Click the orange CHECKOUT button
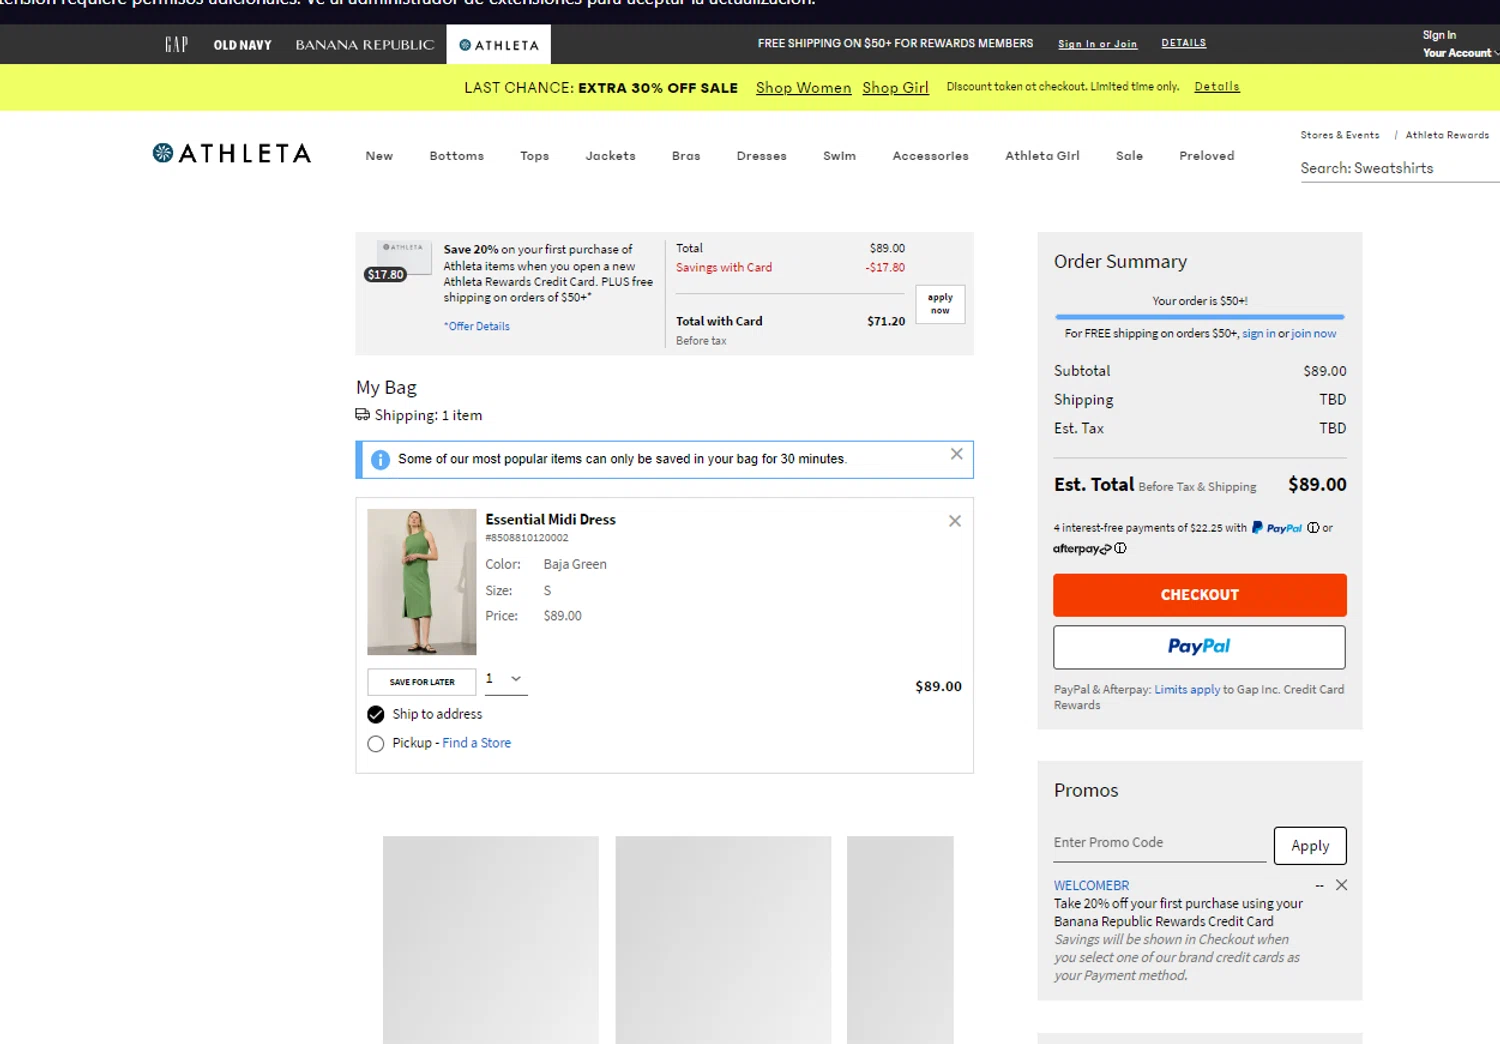Screen dimensions: 1500x1044 coord(1200,595)
